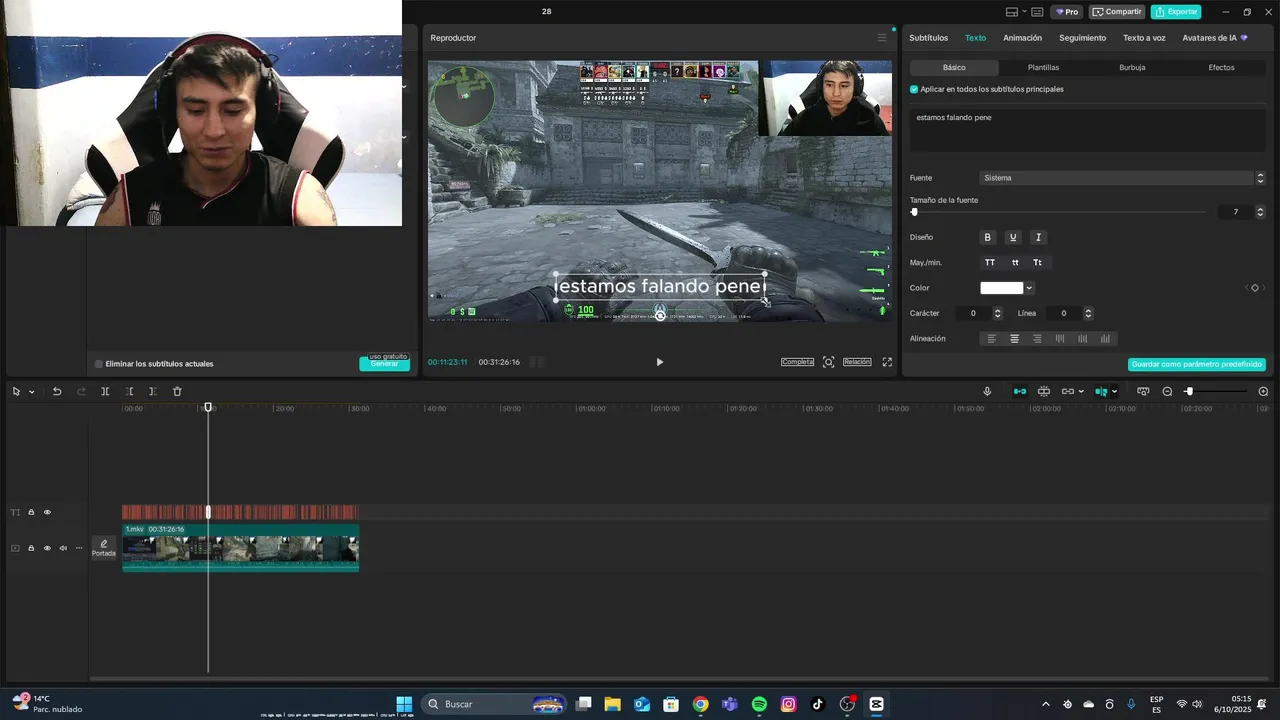Screen dimensions: 1280x720
Task: Expand the selection tool dropdown arrow
Action: pos(31,392)
